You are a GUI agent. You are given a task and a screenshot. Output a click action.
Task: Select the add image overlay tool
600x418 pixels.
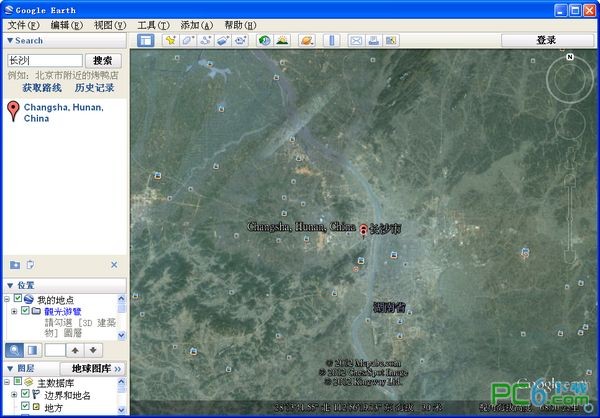(x=223, y=40)
